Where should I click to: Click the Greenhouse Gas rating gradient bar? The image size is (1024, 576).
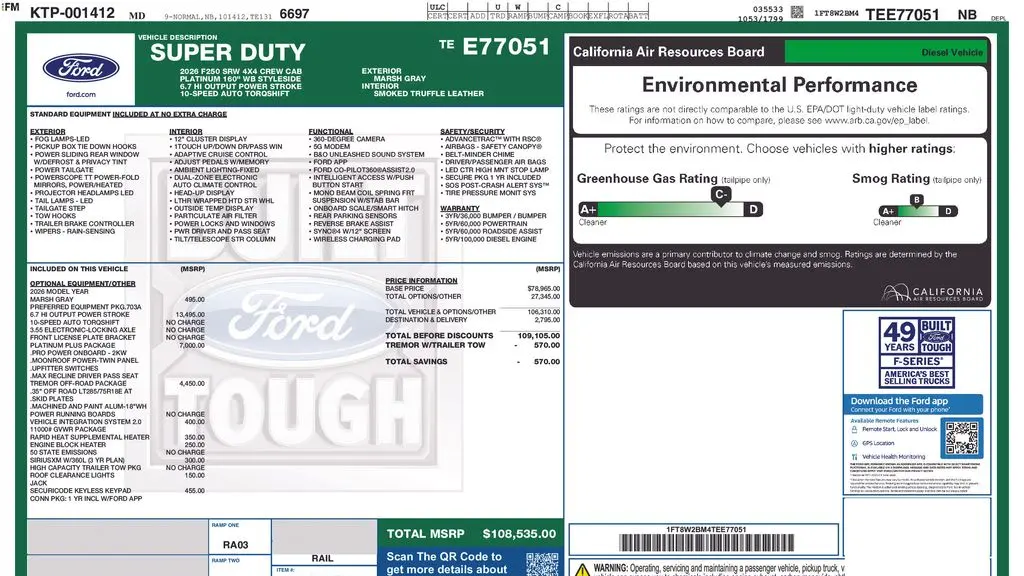(671, 210)
